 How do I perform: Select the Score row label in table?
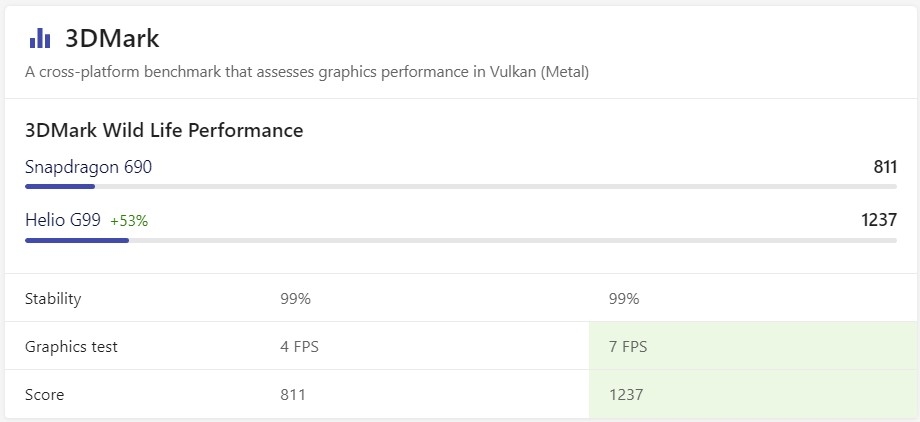(x=44, y=395)
